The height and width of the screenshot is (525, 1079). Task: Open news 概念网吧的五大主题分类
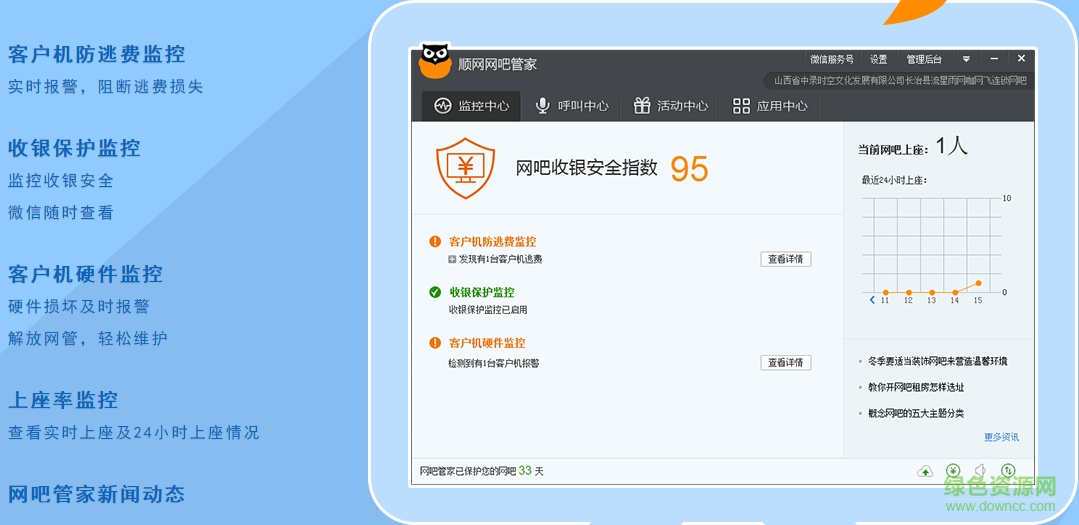pyautogui.click(x=915, y=414)
